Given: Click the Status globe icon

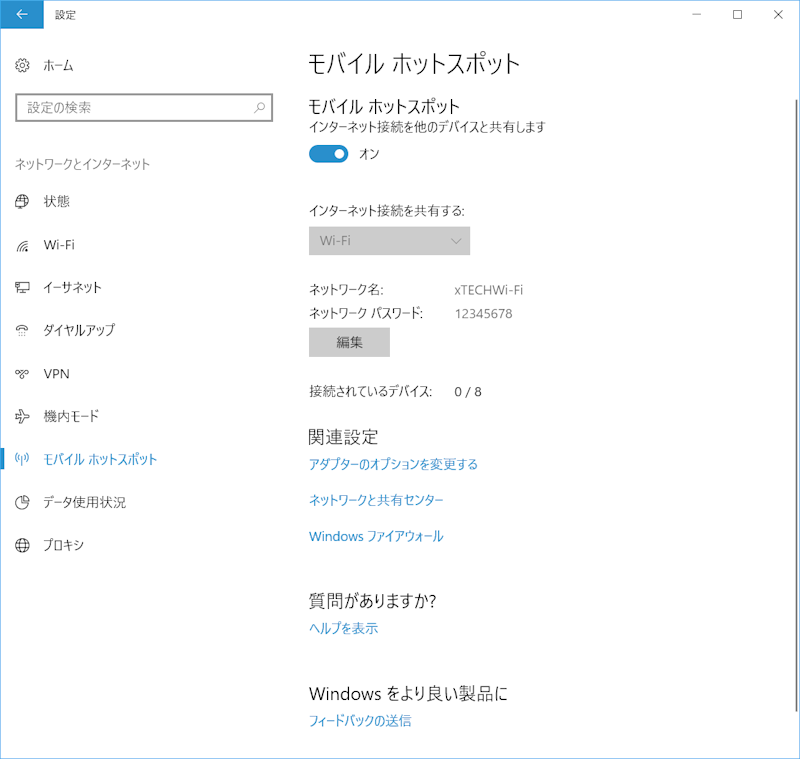Looking at the screenshot, I should 23,201.
